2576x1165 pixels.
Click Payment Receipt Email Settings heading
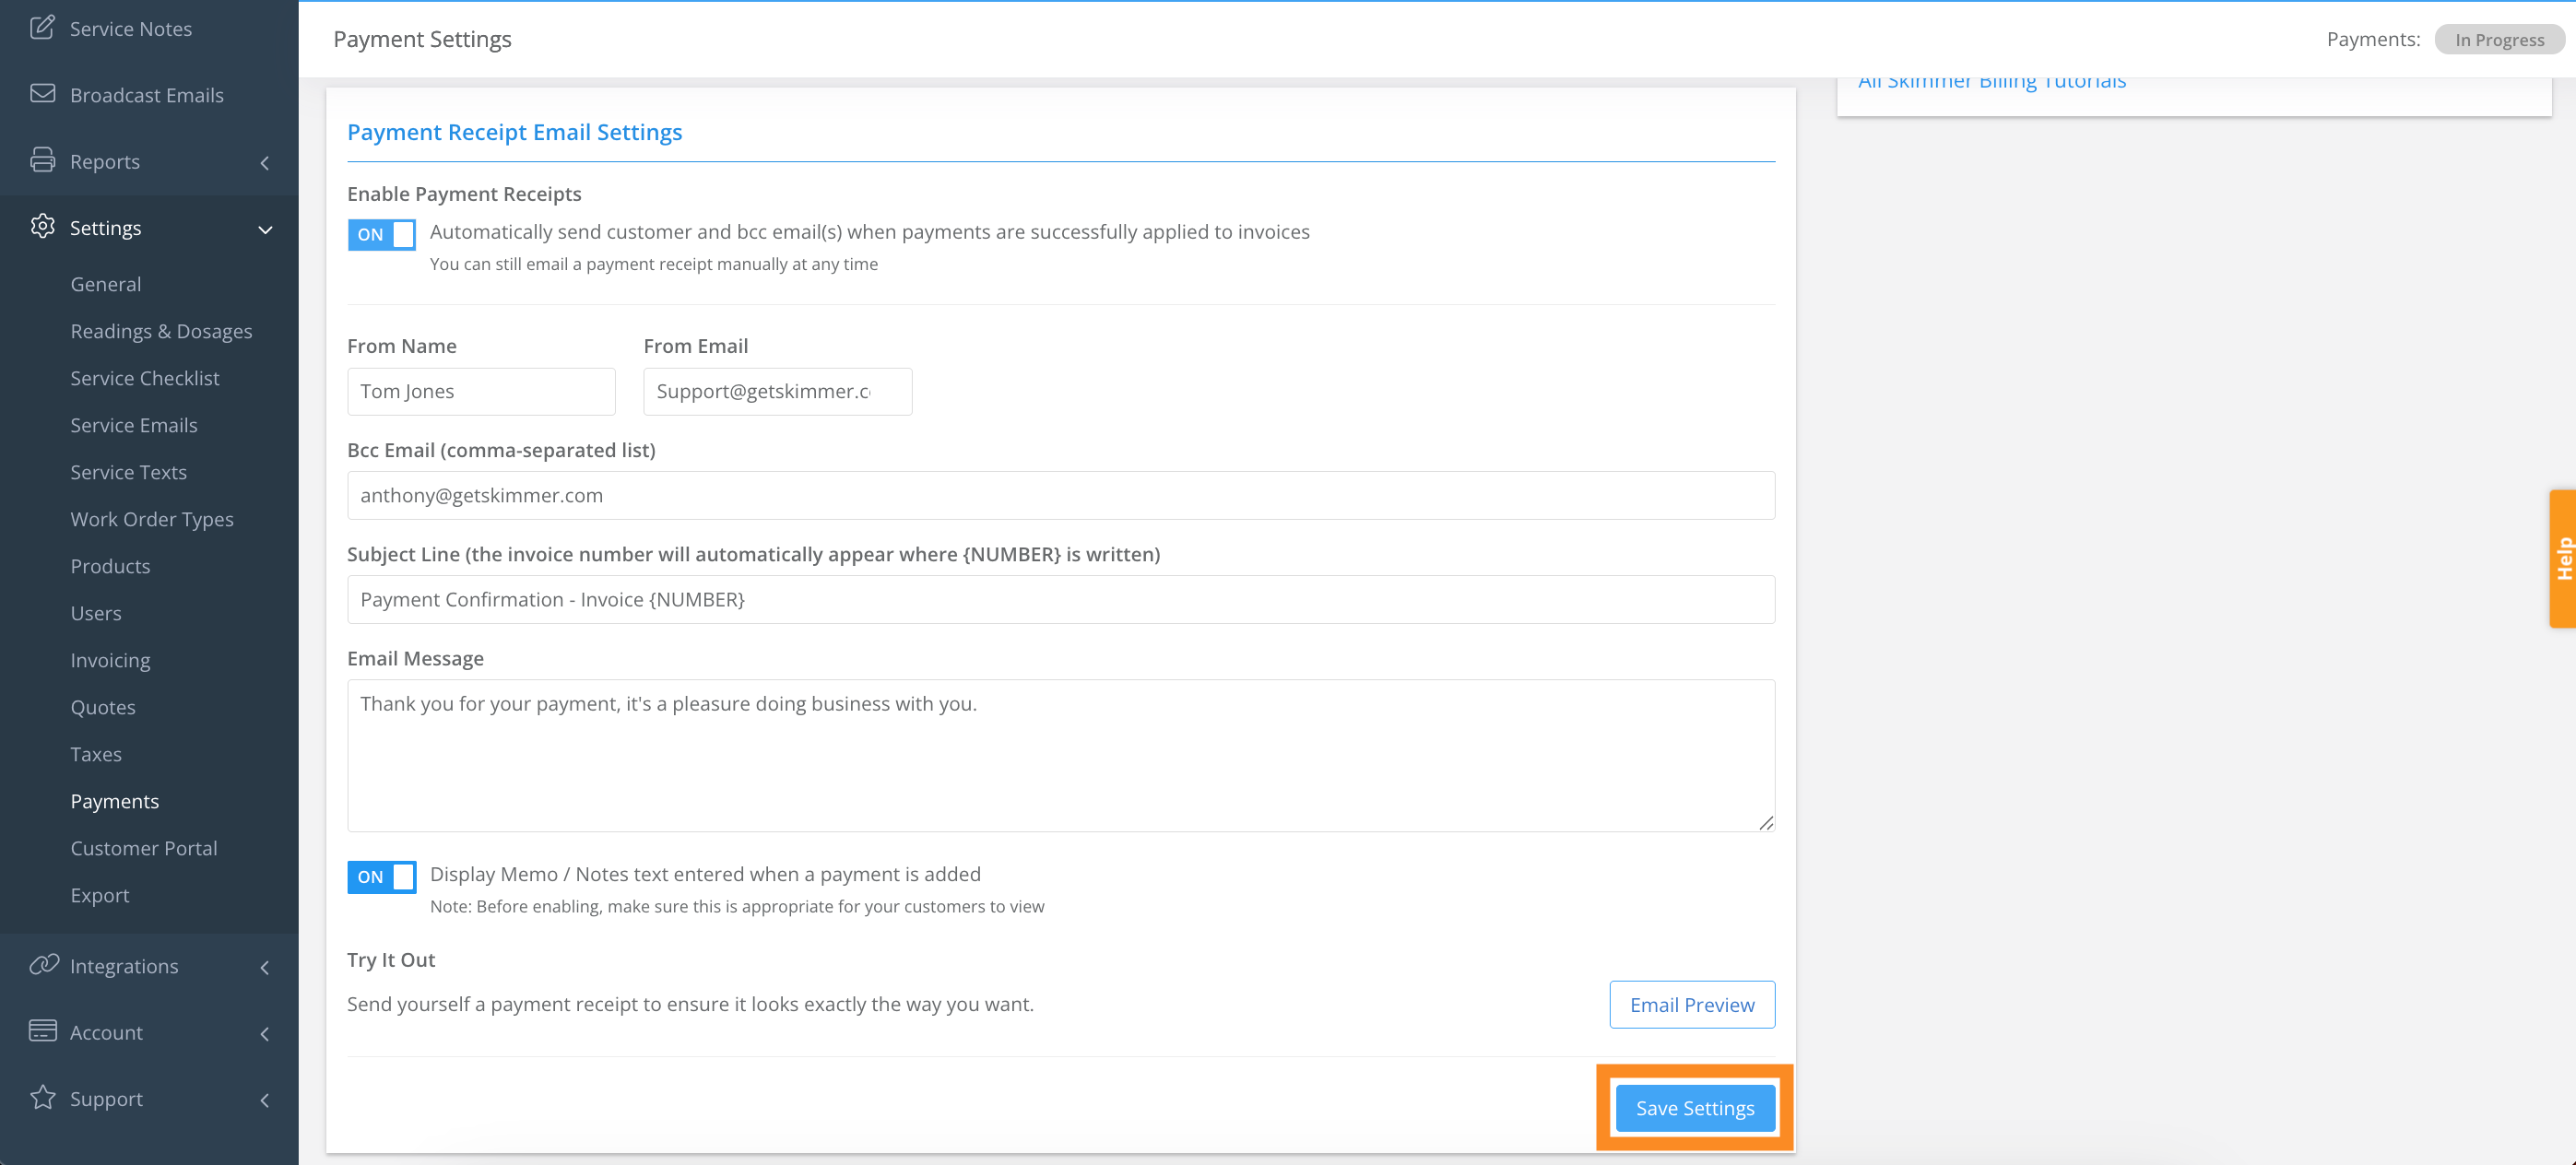tap(515, 132)
